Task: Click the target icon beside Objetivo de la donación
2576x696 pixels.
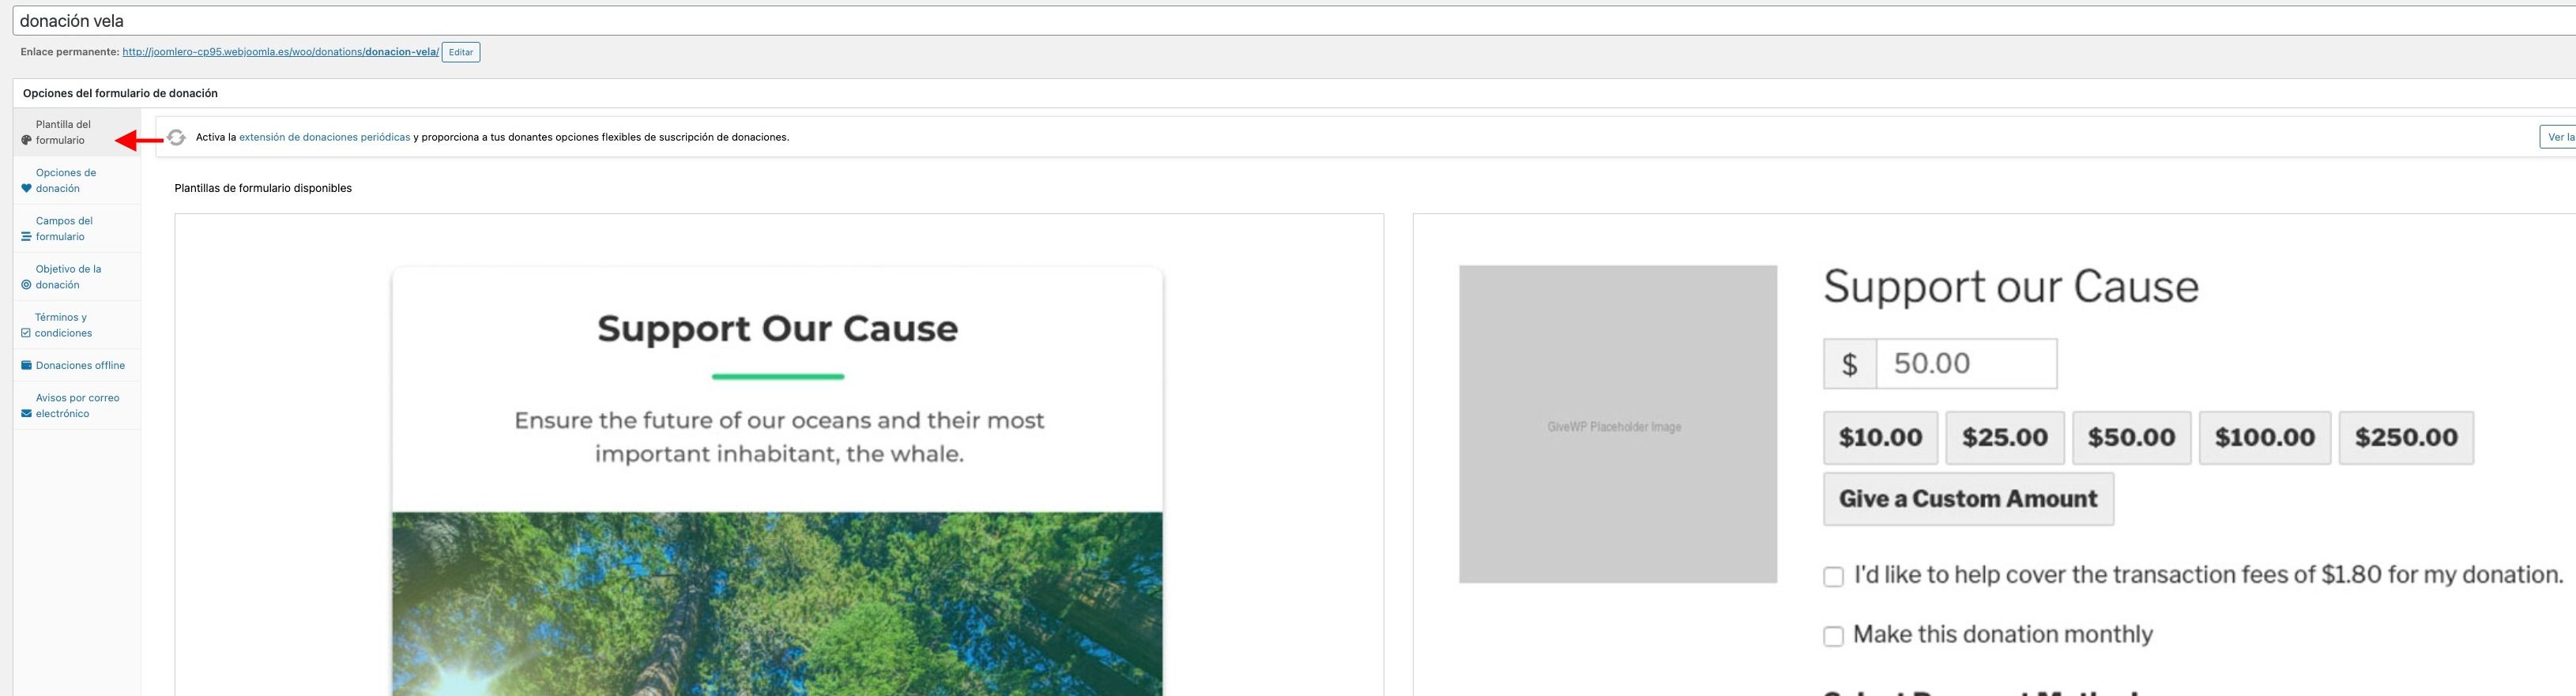Action: (26, 285)
